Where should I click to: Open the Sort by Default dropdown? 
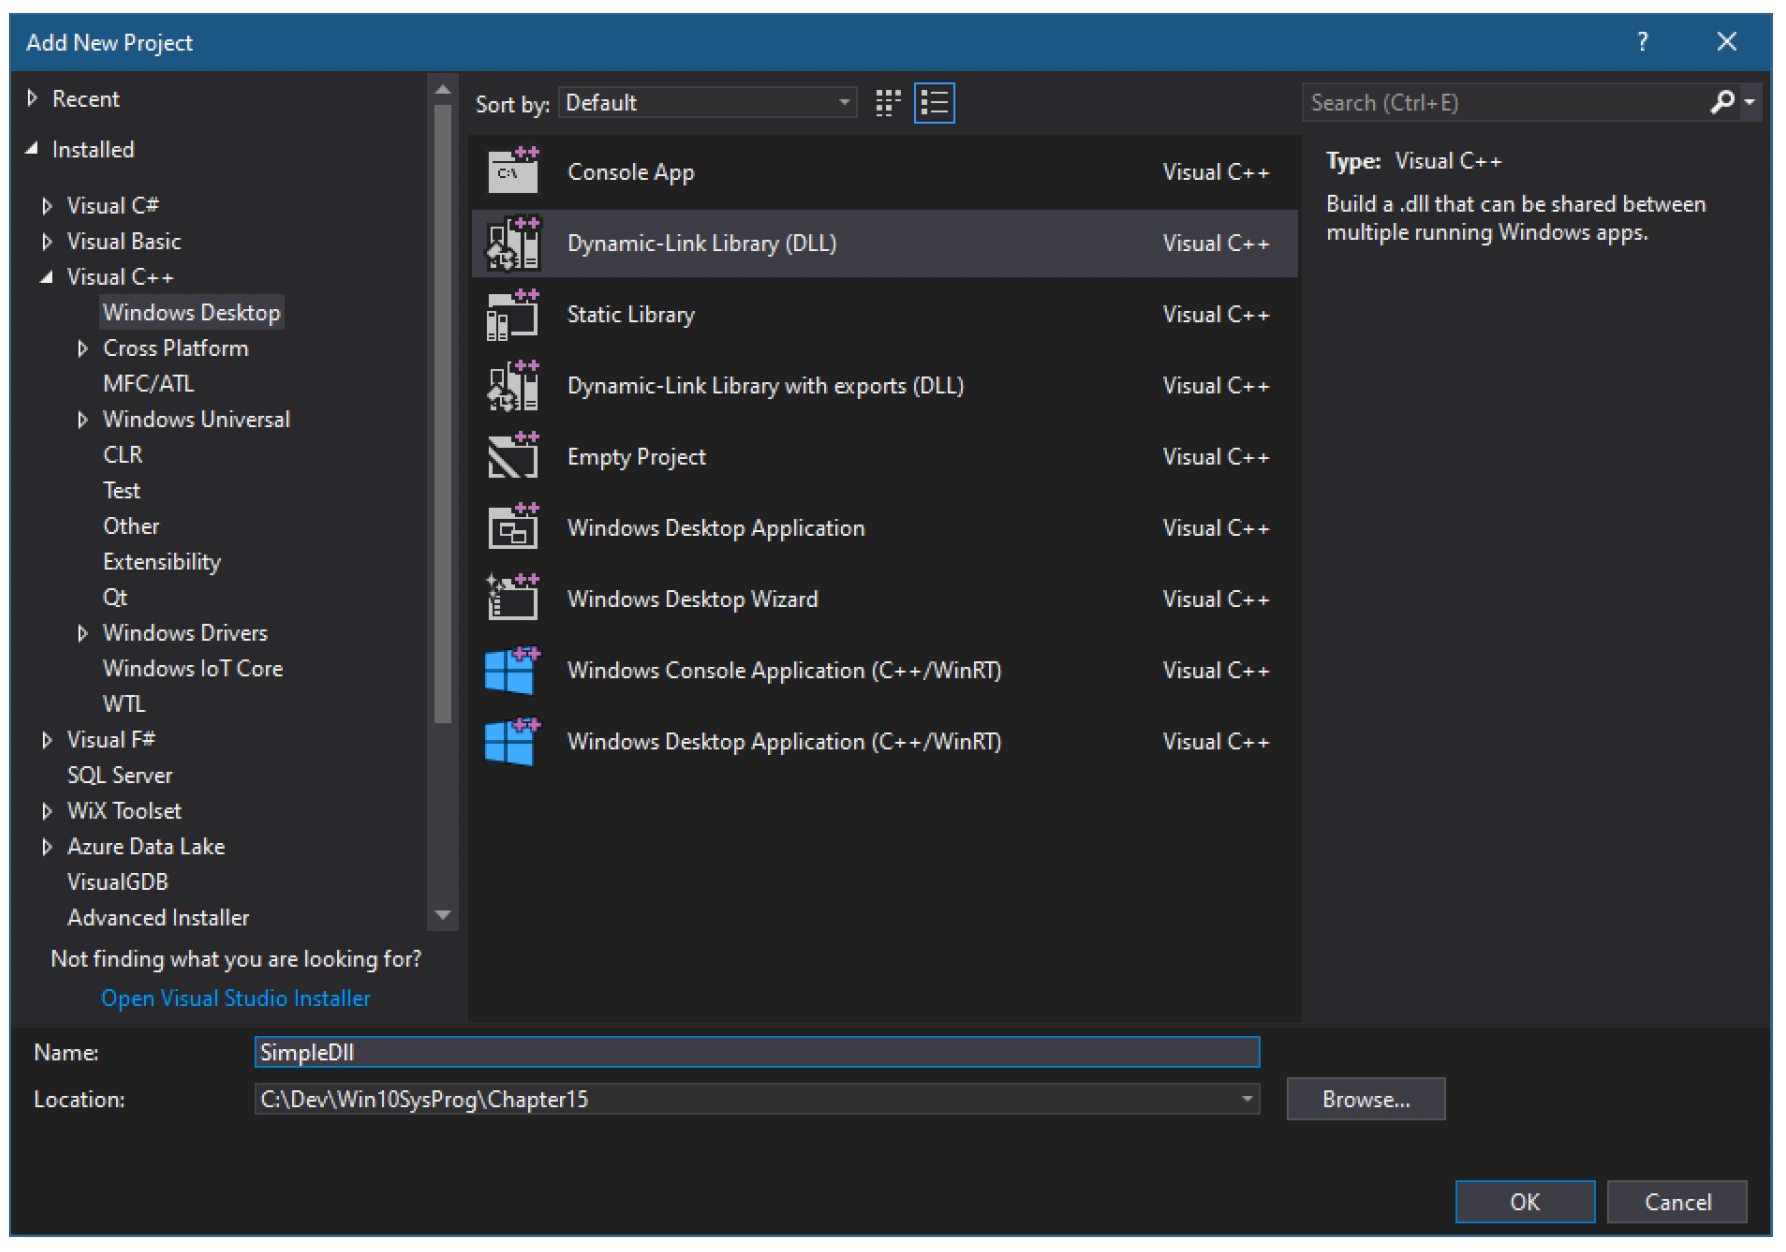pyautogui.click(x=708, y=103)
